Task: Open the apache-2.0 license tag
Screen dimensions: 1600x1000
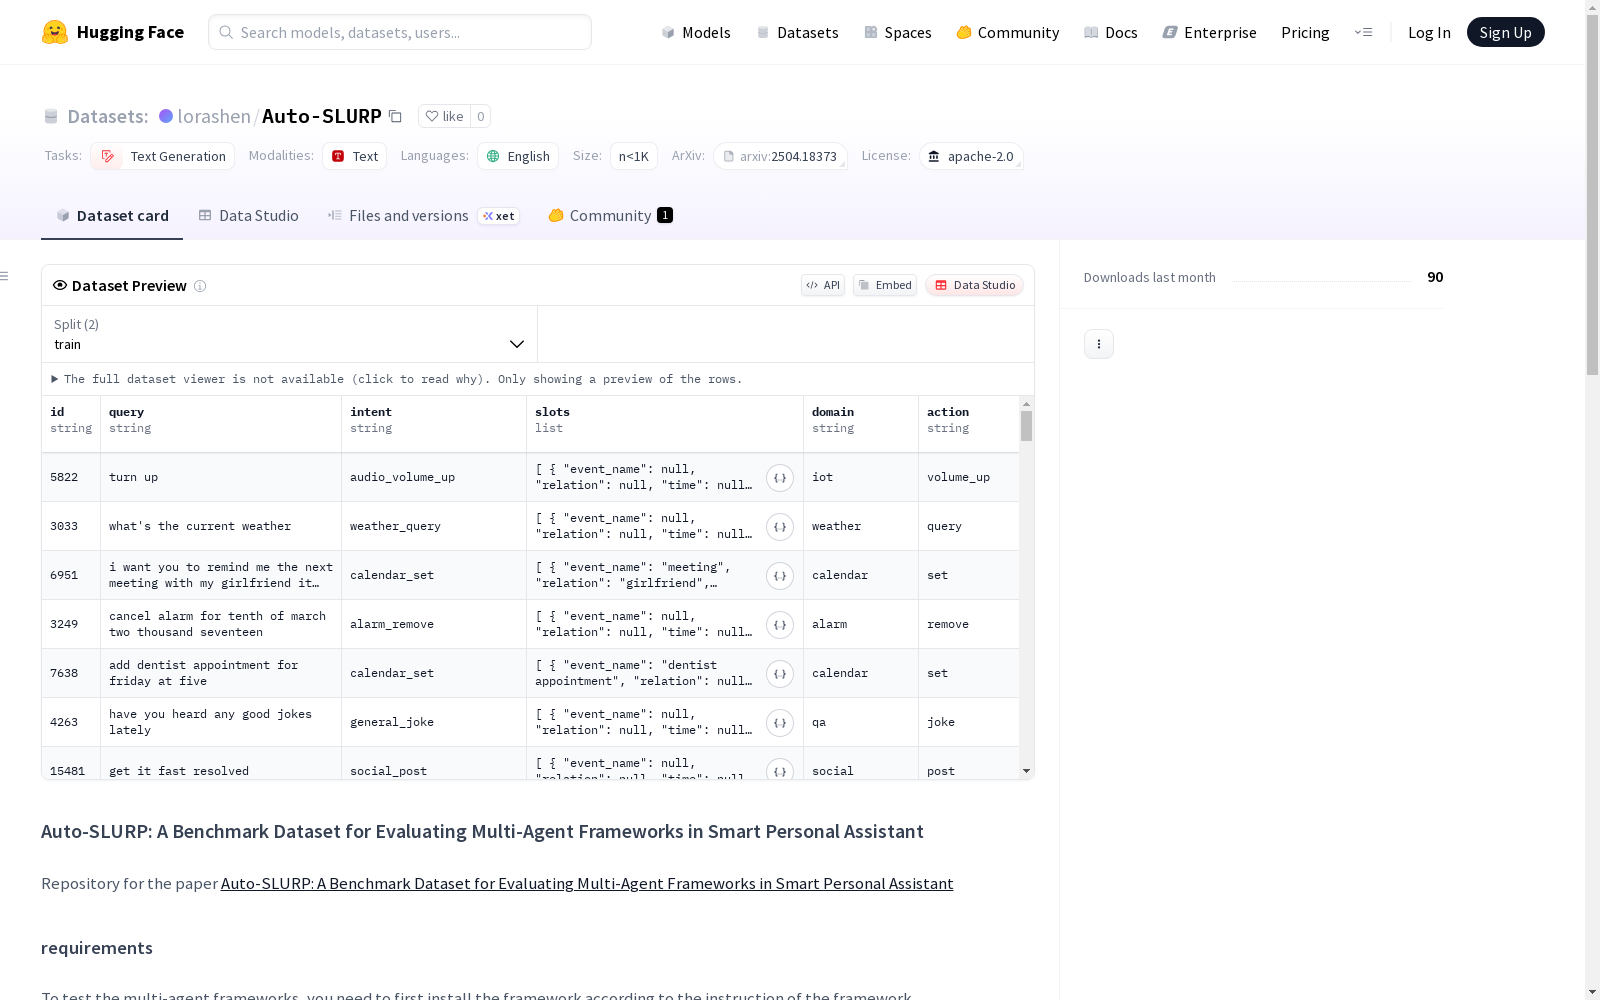Action: tap(971, 156)
